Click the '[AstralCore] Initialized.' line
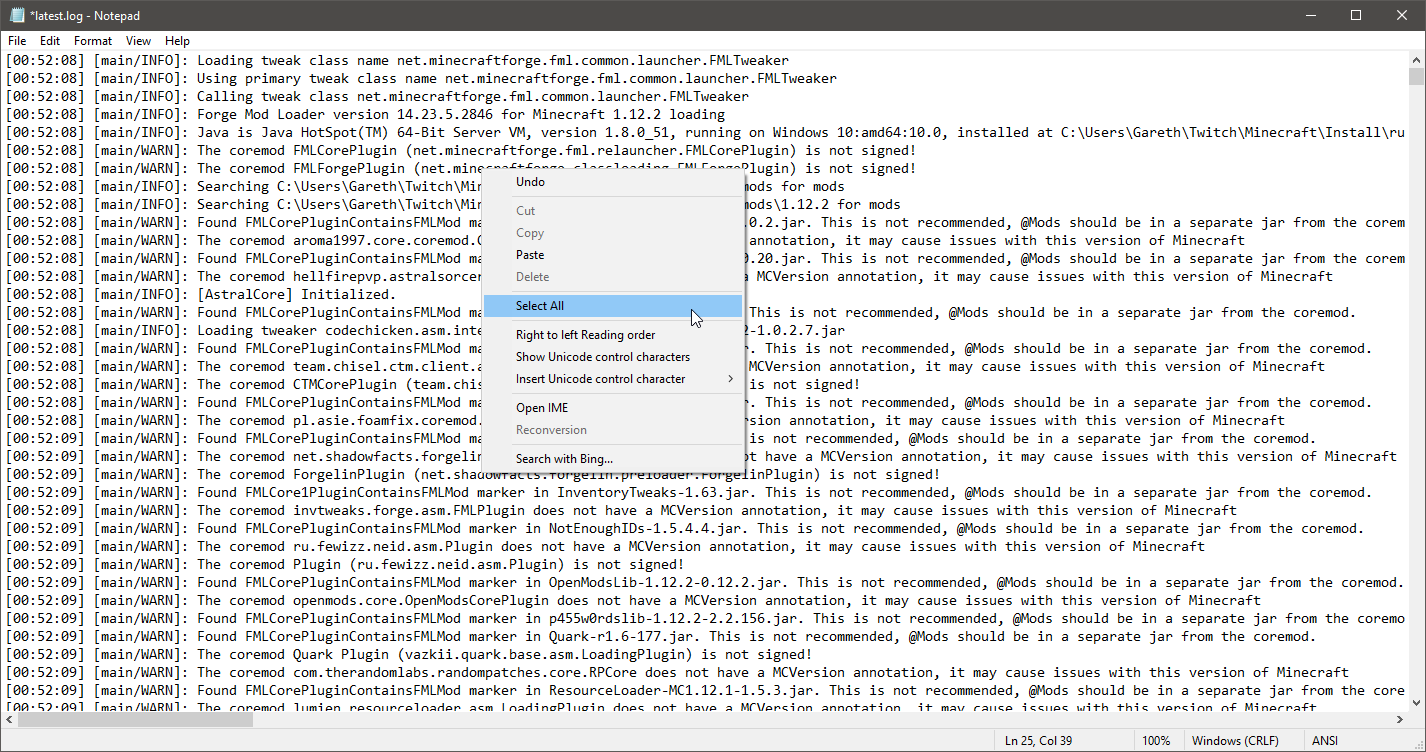 [201, 294]
